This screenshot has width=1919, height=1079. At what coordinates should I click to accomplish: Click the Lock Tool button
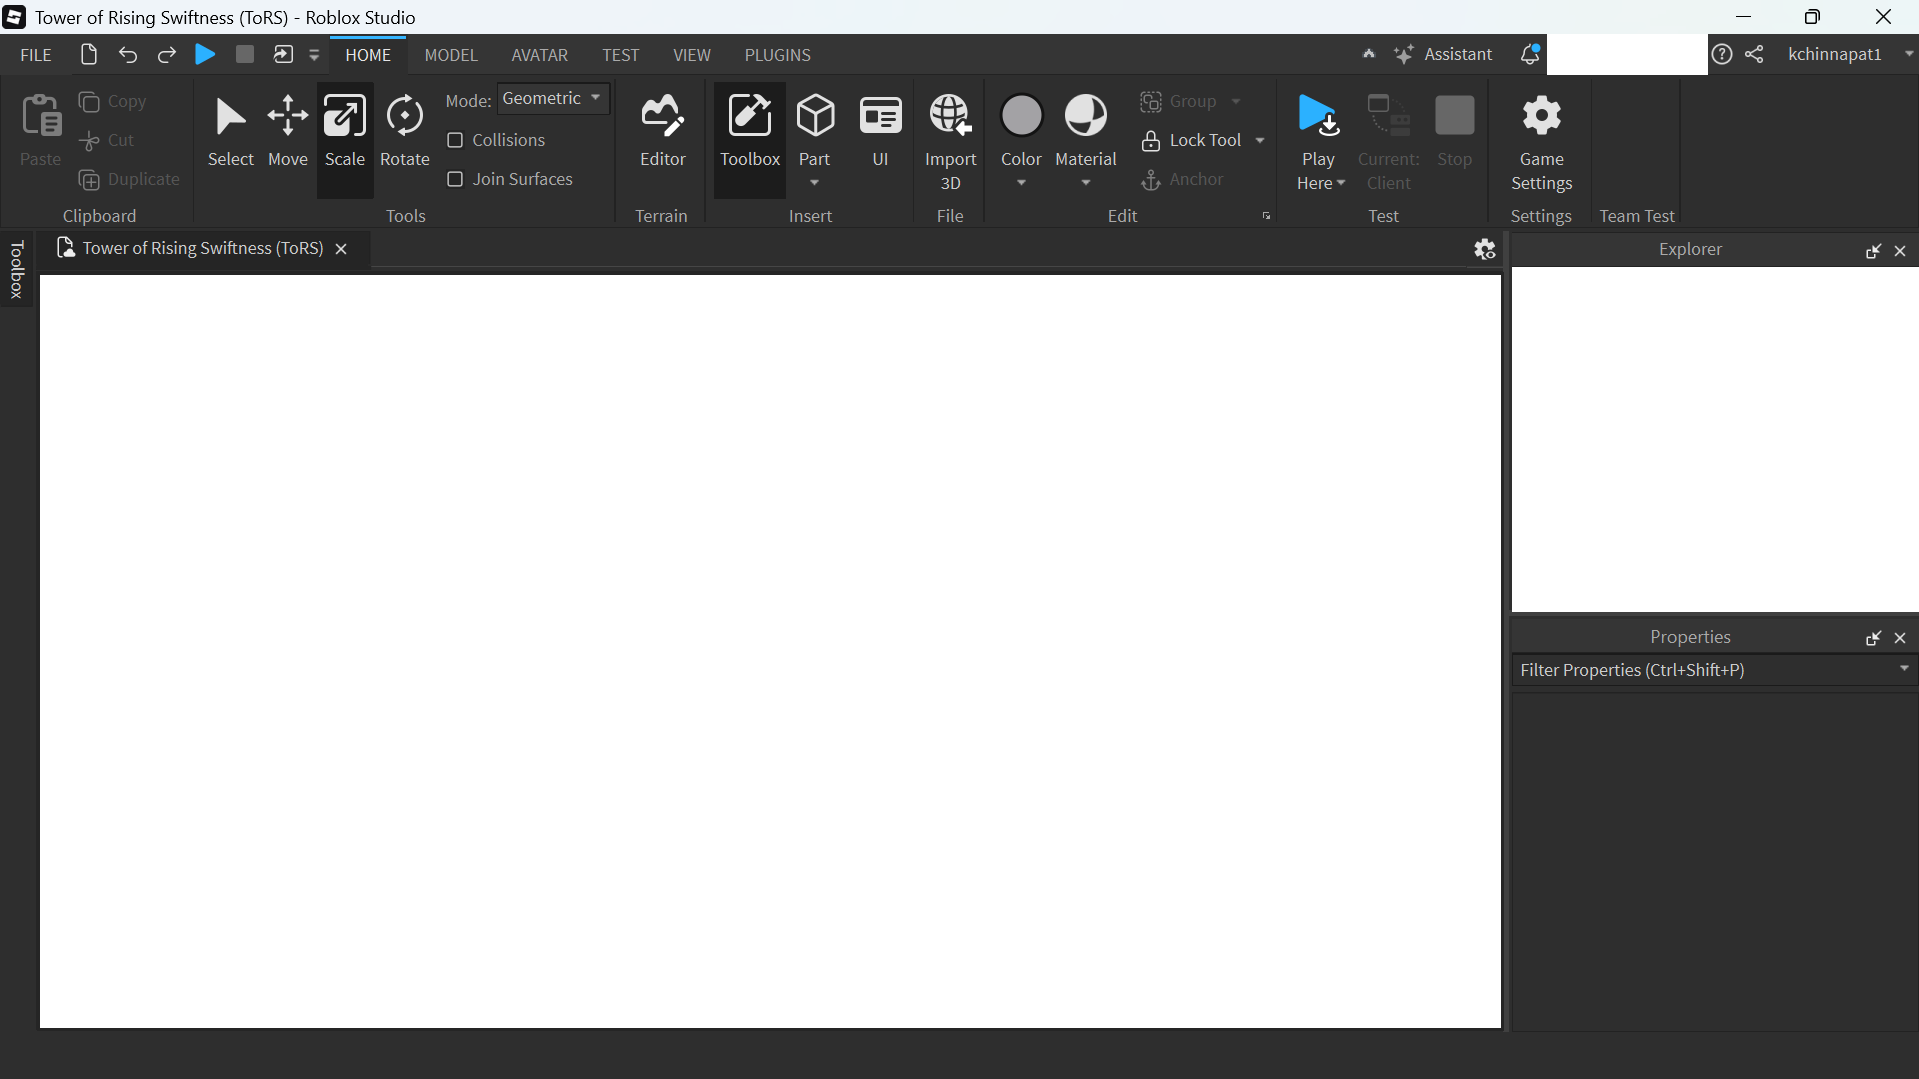[1191, 140]
